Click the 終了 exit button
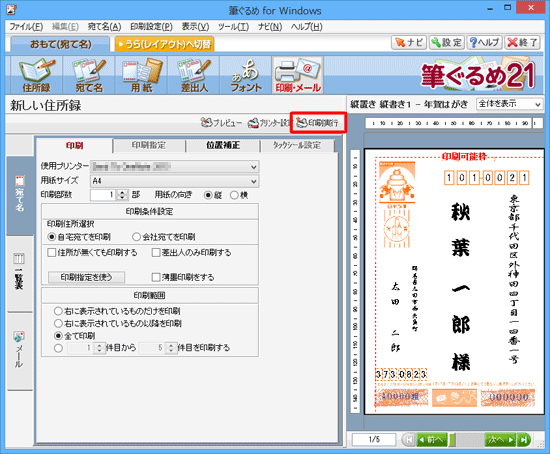This screenshot has height=454, width=550. click(522, 42)
